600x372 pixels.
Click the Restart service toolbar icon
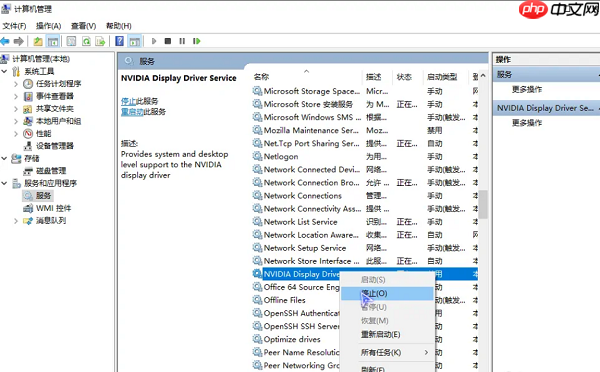click(197, 41)
